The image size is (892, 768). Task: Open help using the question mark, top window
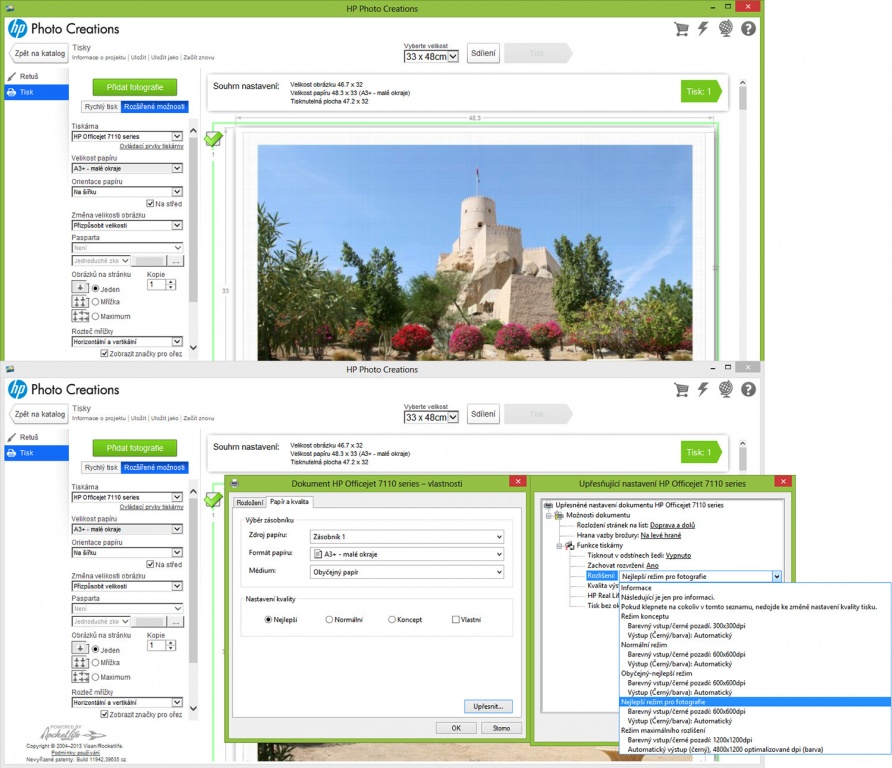(x=749, y=28)
